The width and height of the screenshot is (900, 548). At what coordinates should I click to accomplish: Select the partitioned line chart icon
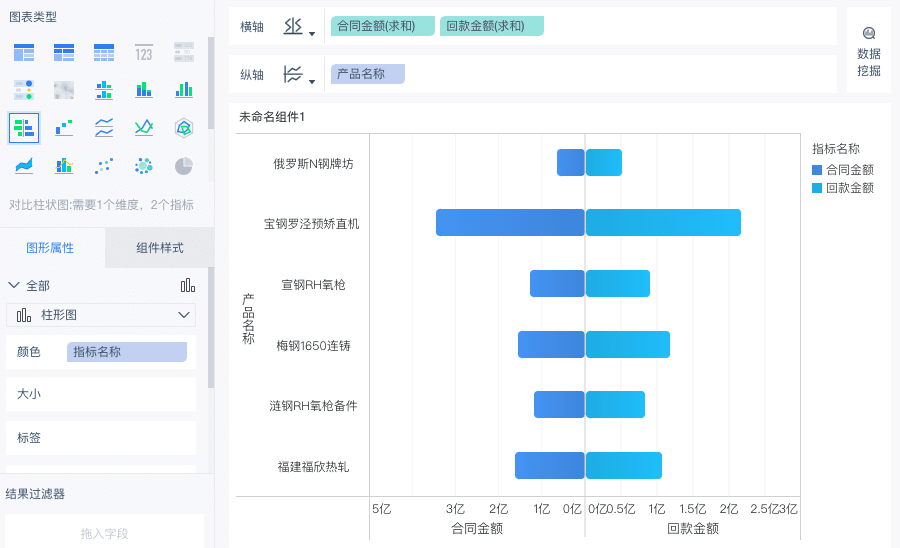(x=104, y=127)
